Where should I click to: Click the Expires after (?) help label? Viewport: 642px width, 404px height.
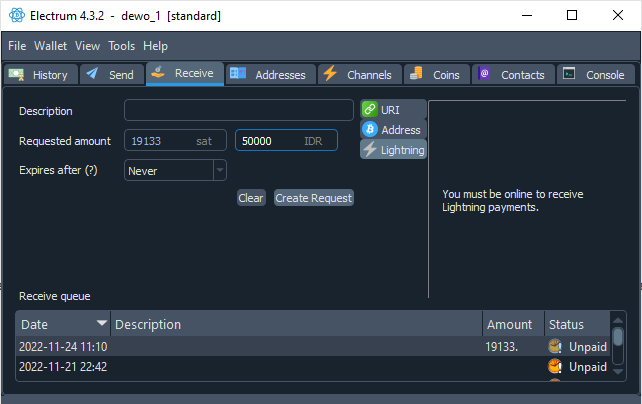pos(58,170)
